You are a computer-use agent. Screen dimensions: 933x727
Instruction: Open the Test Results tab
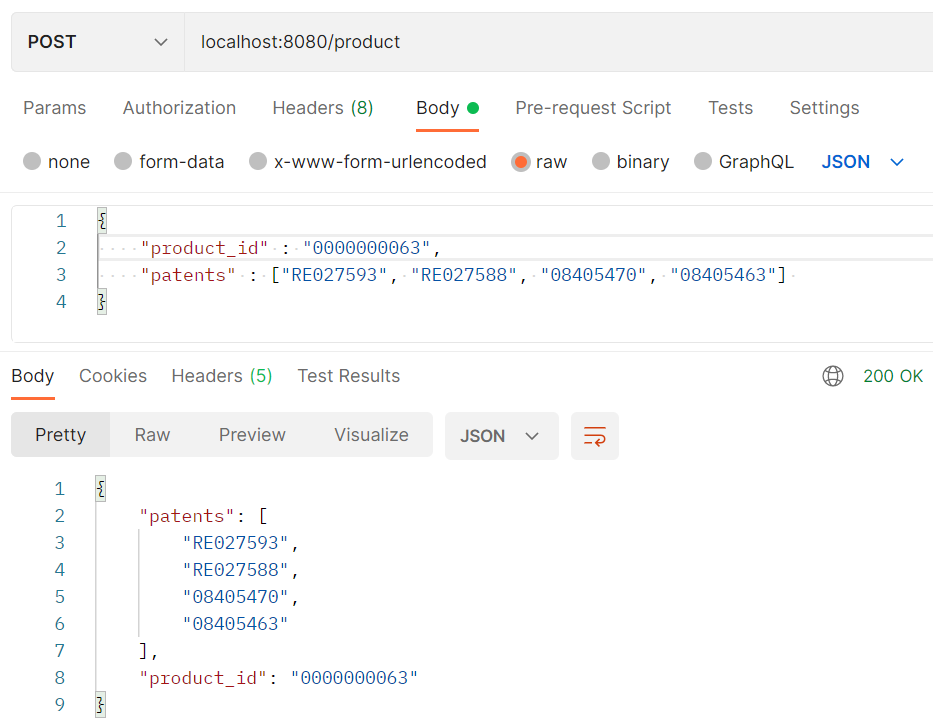coord(349,376)
